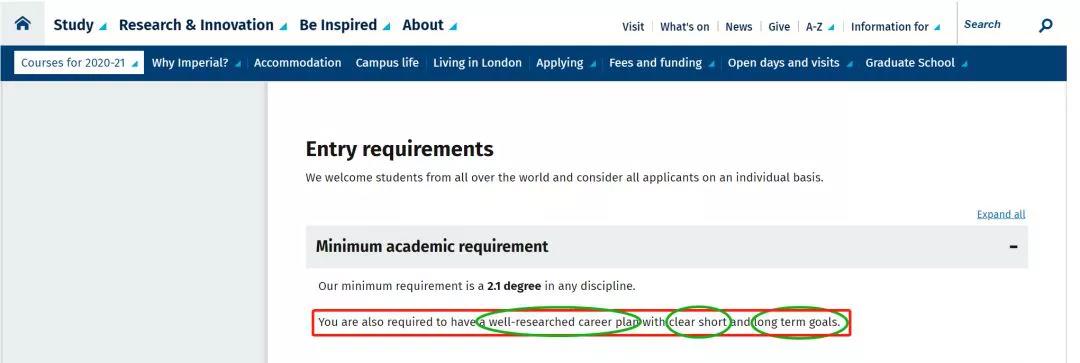Open the About dropdown menu
Viewport: 1080px width, 363px height.
[x=429, y=25]
